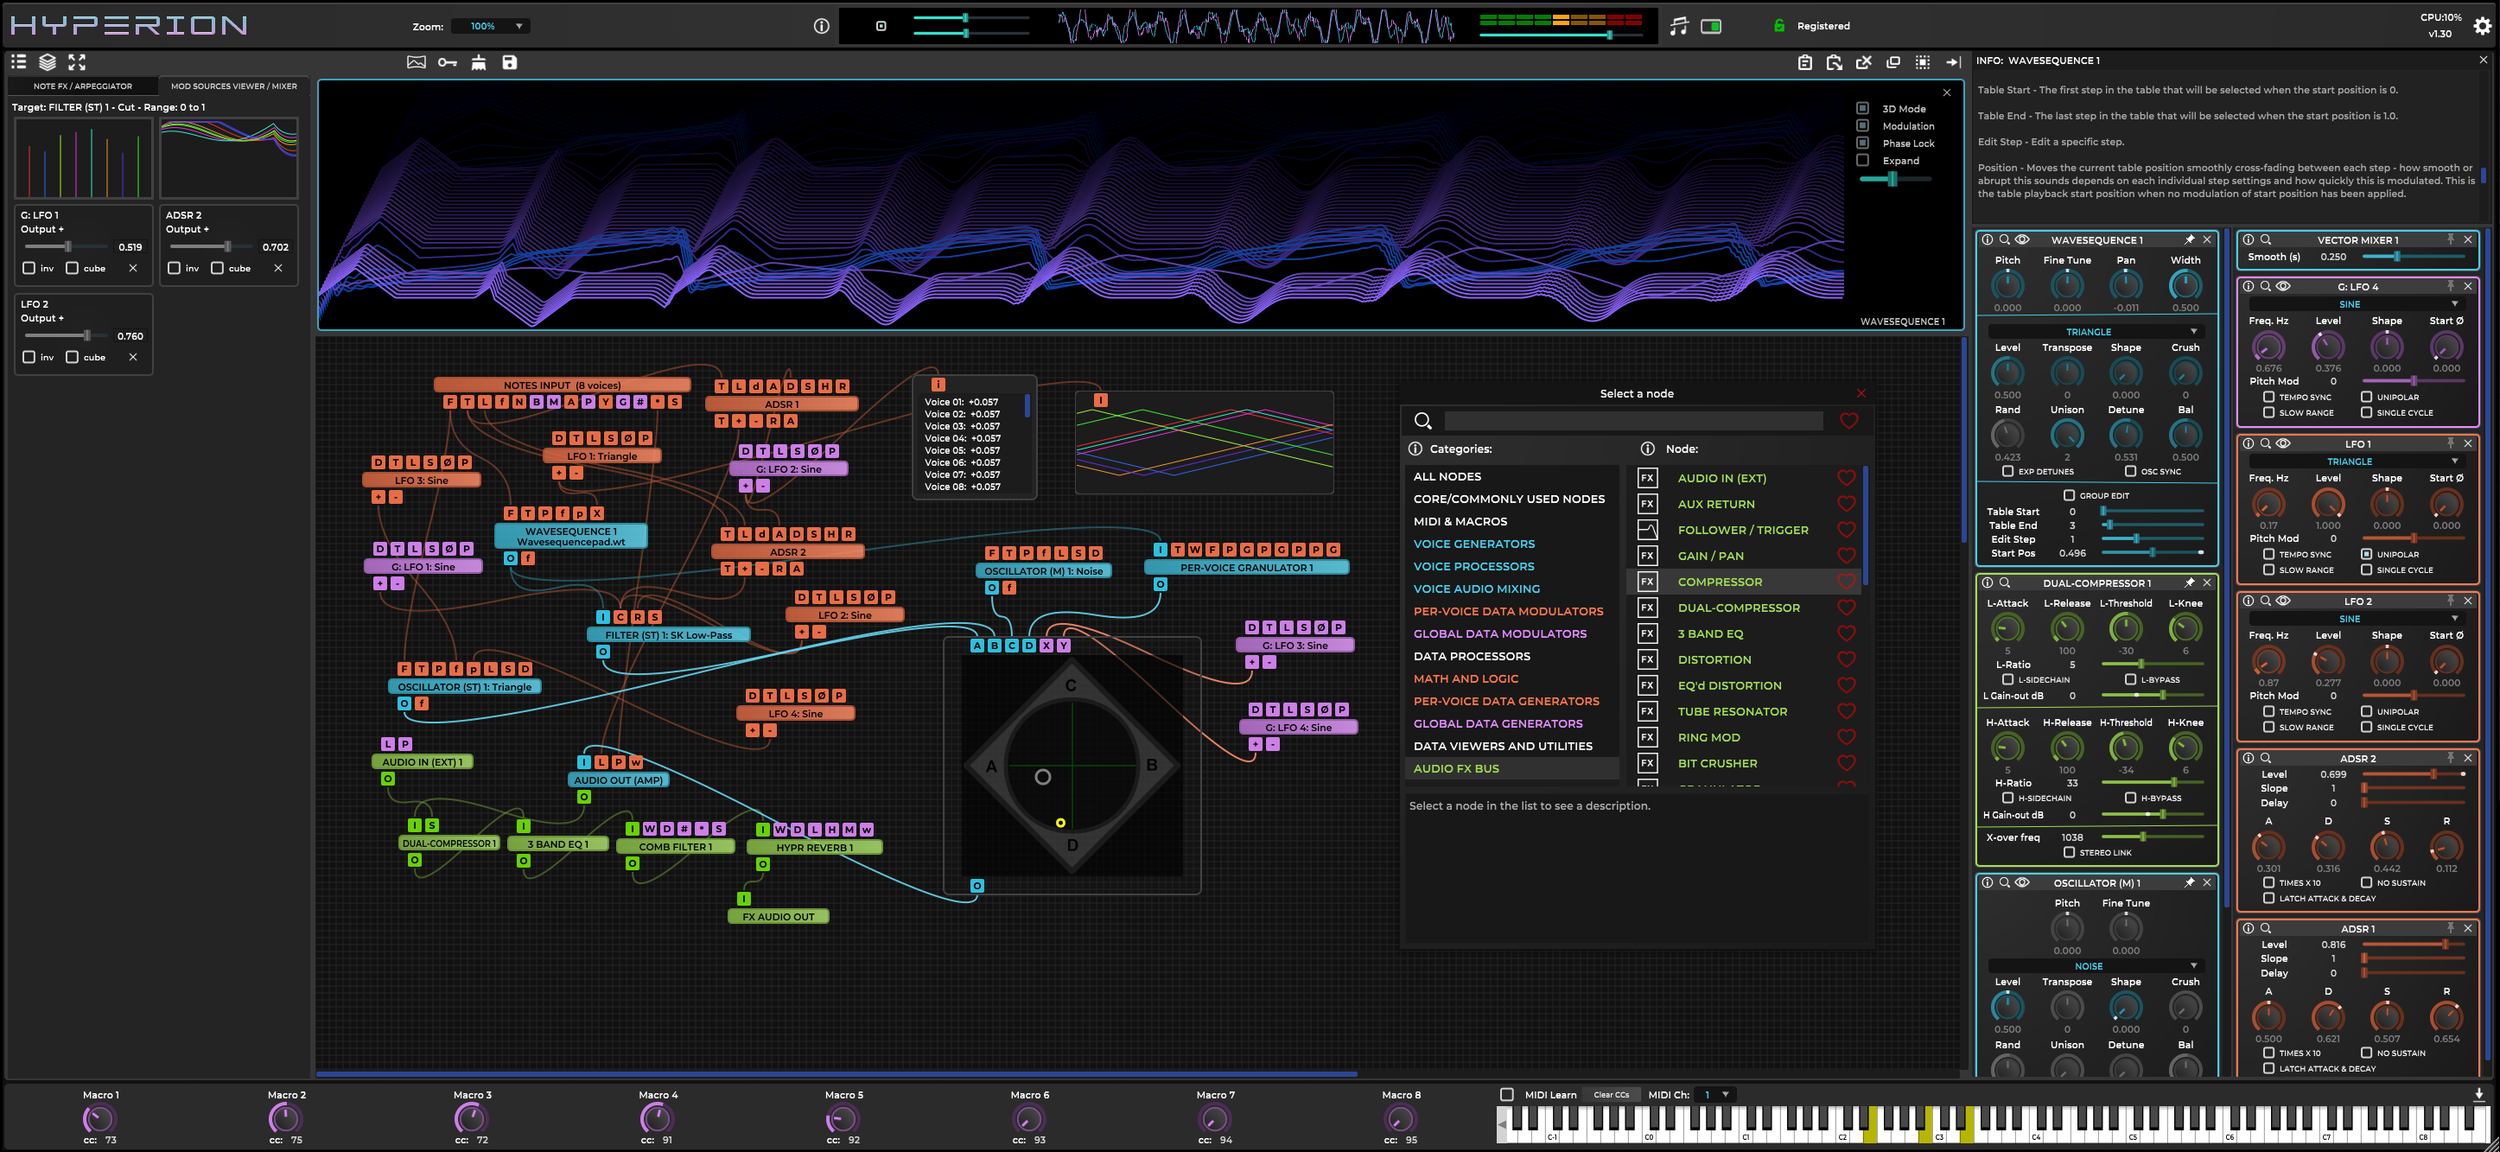Toggle the Phase Lock checkbox
The height and width of the screenshot is (1152, 2500).
(1862, 143)
